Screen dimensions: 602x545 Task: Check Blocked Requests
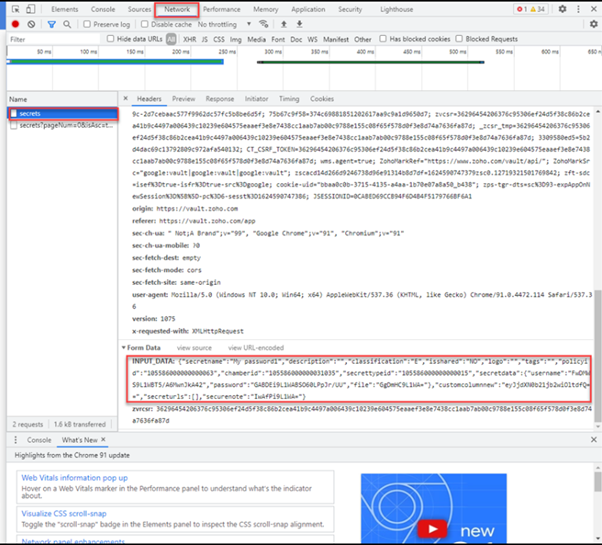459,39
